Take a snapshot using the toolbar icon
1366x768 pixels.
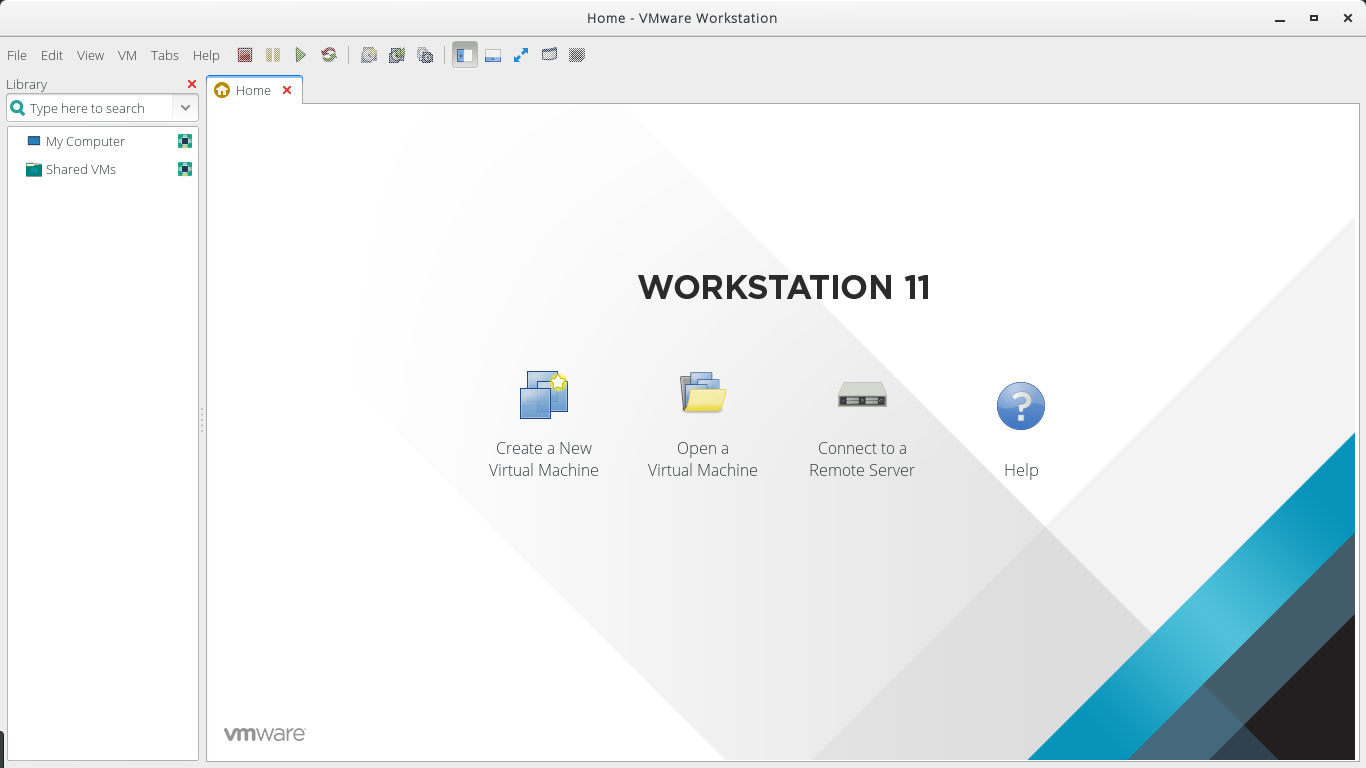click(x=369, y=55)
